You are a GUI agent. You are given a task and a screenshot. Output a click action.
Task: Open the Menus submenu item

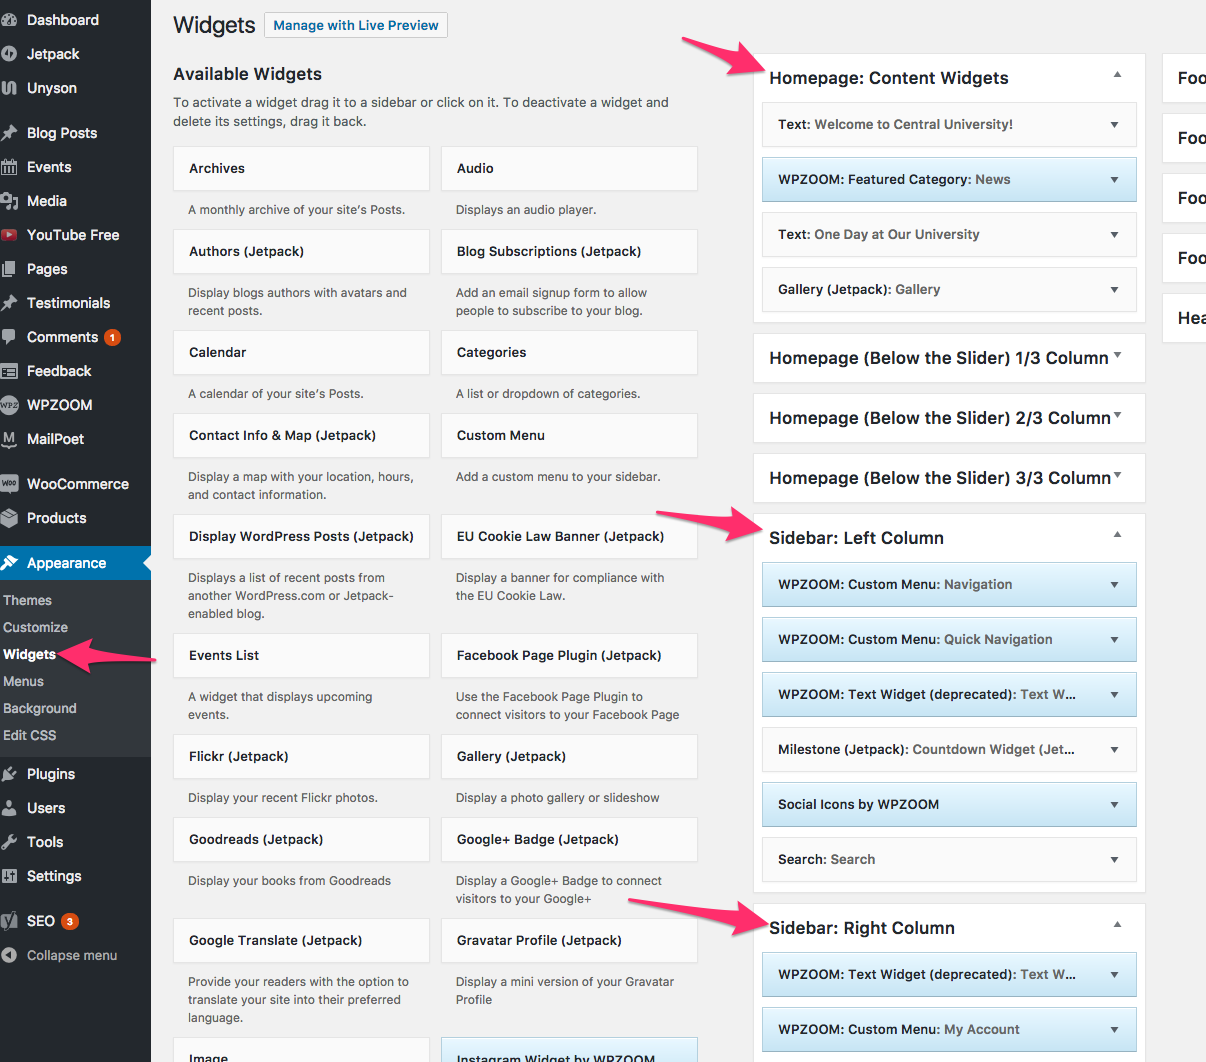tap(23, 681)
